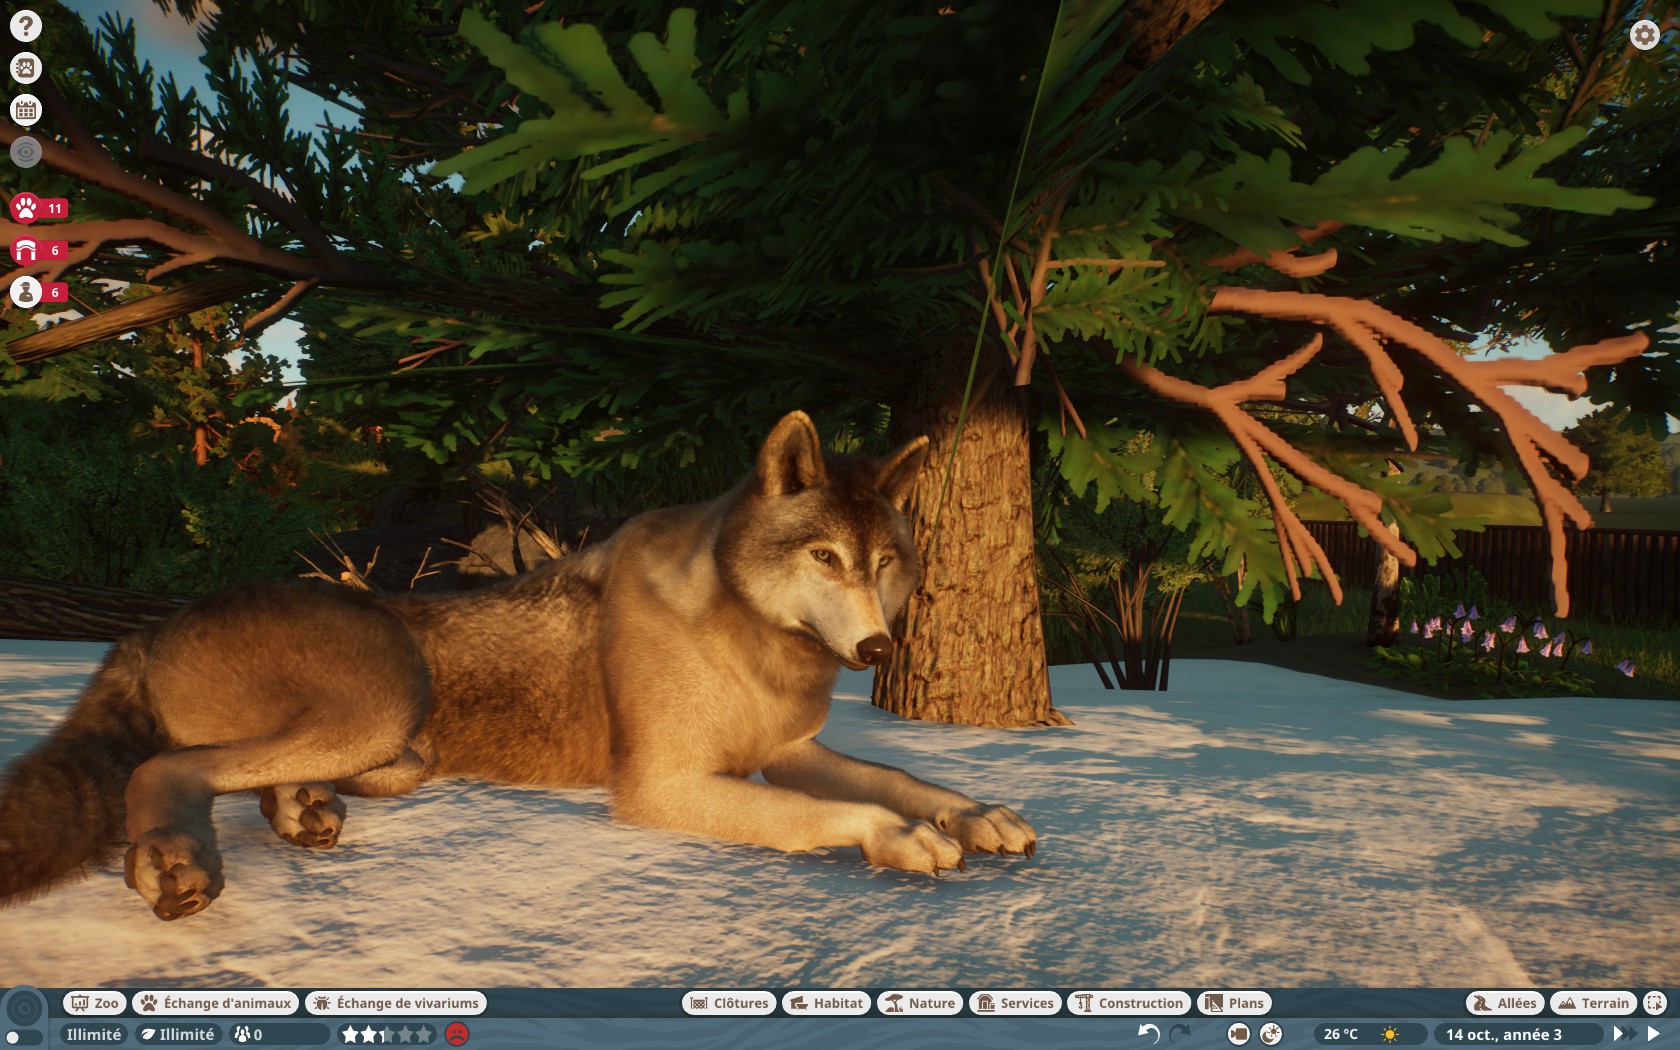Open staff alerts with person icon
1680x1050 pixels.
click(39, 292)
